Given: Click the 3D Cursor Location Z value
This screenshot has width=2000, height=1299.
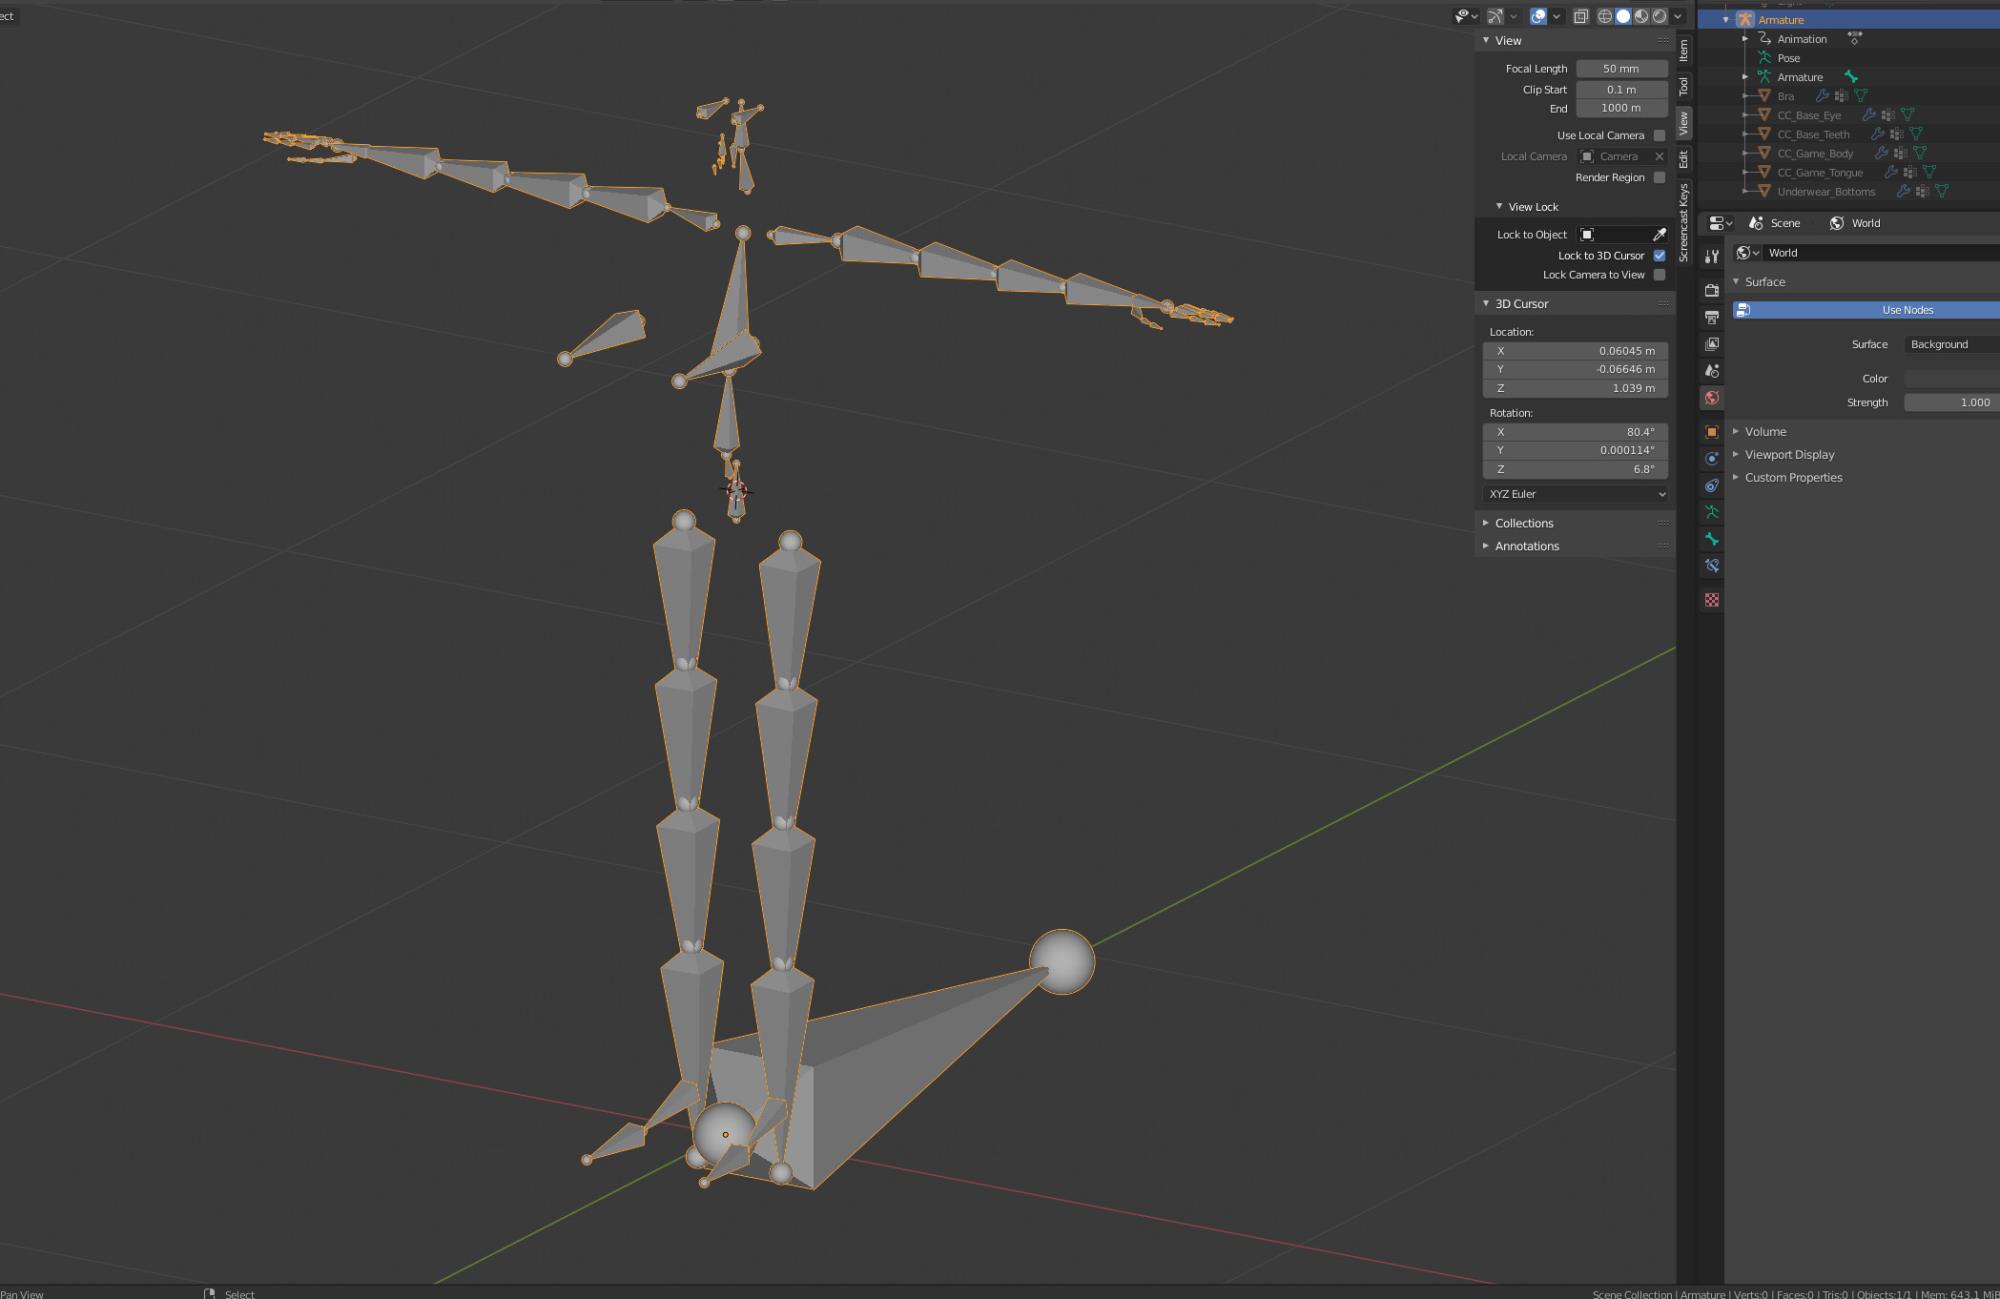Looking at the screenshot, I should point(1575,388).
